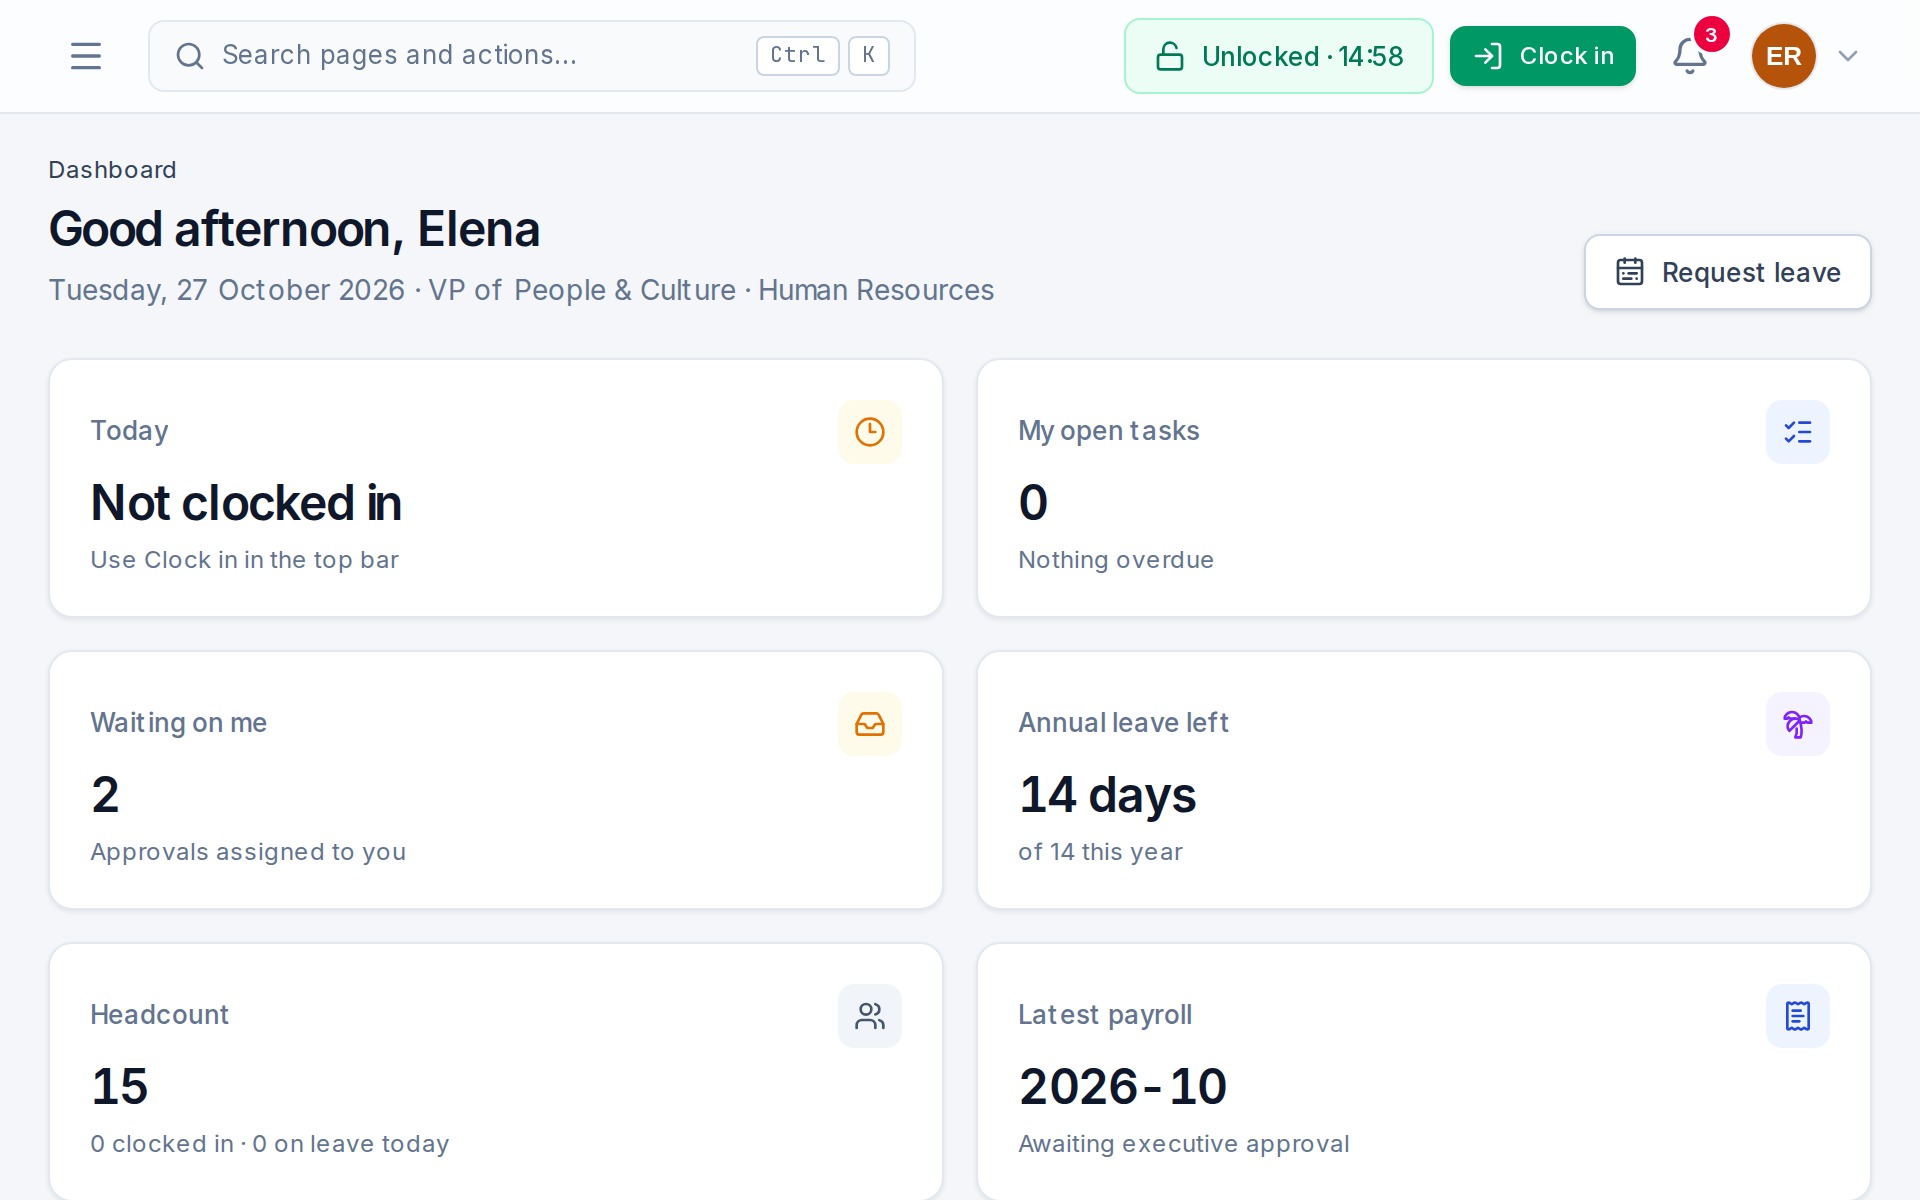Click the clock icon on Today card
The width and height of the screenshot is (1920, 1200).
[870, 432]
